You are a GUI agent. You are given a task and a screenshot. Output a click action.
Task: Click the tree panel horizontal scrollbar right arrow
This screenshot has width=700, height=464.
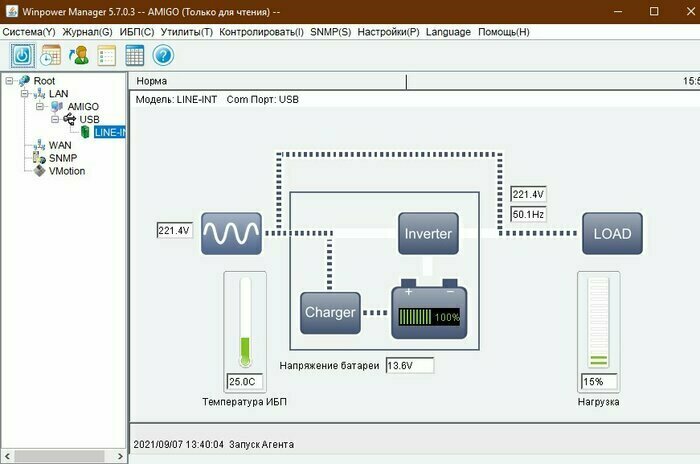click(120, 456)
